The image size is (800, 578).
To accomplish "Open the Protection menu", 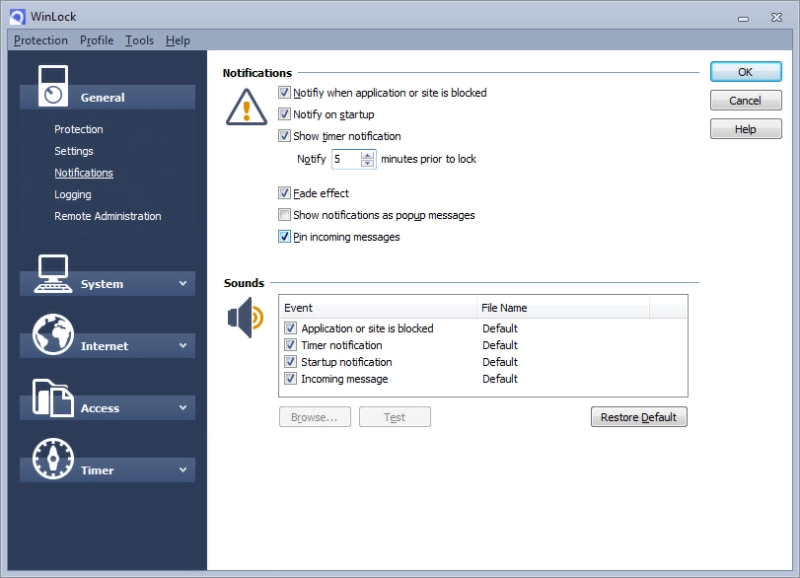I will pyautogui.click(x=41, y=40).
